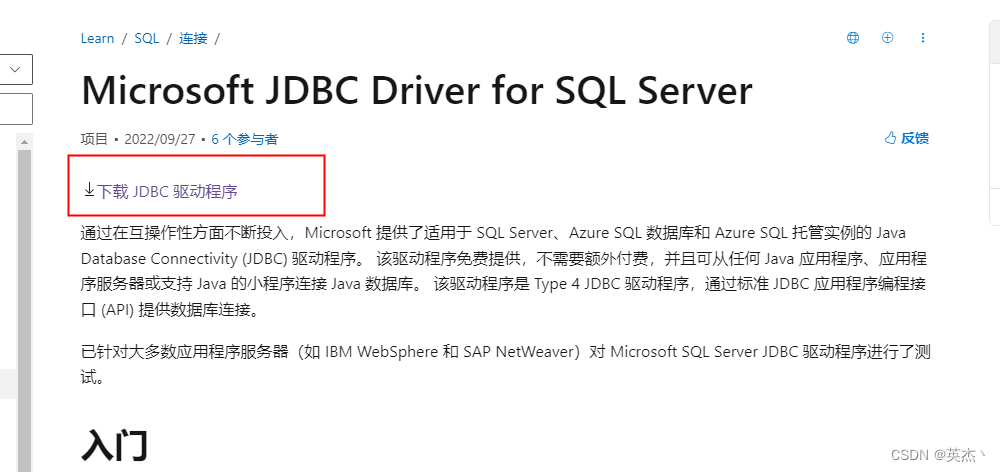
Task: Click the 反馈 feedback text button
Action: [x=915, y=138]
